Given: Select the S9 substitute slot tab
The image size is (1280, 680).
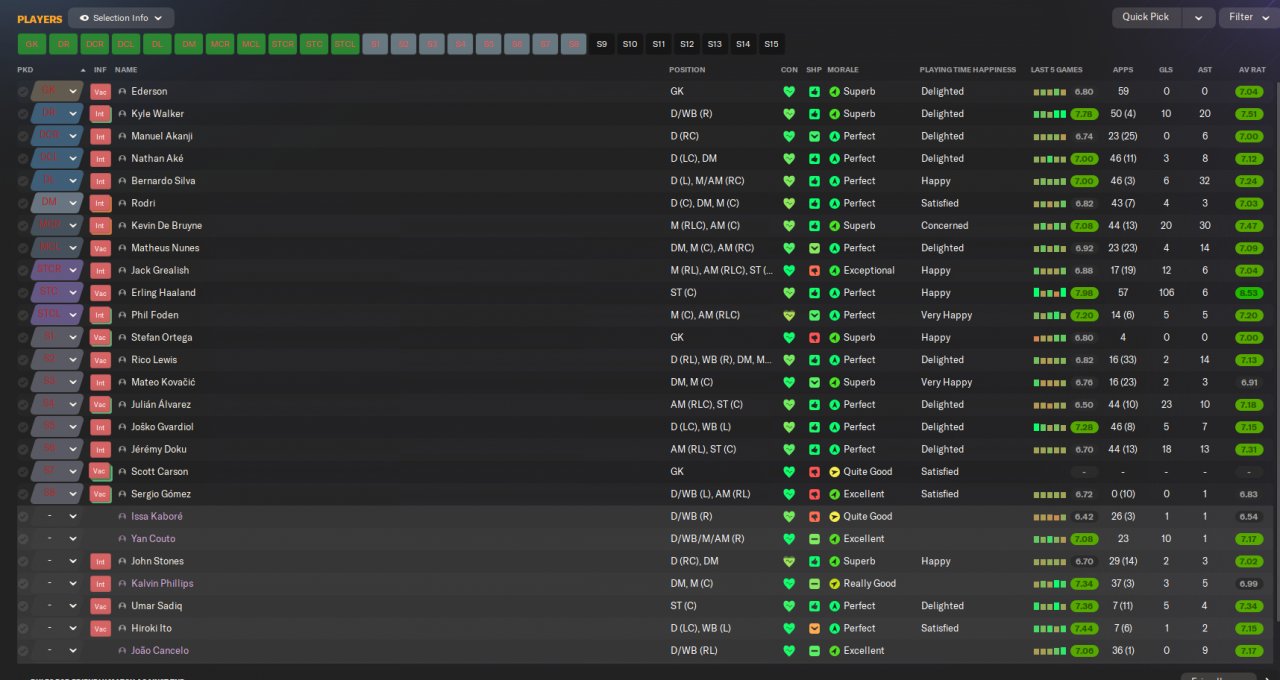Looking at the screenshot, I should pos(602,44).
